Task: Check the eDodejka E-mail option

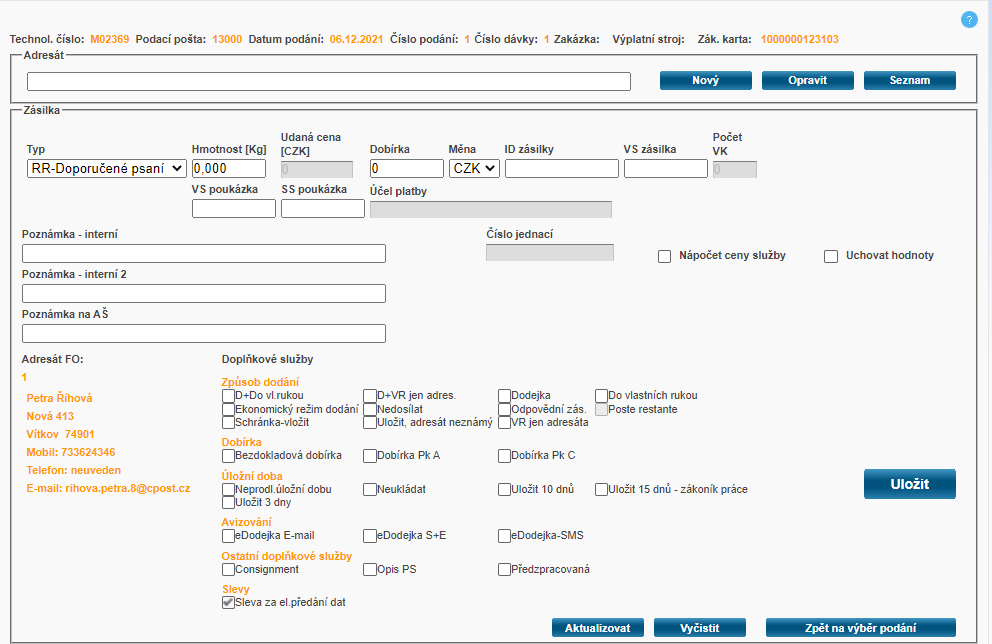Action: click(228, 536)
